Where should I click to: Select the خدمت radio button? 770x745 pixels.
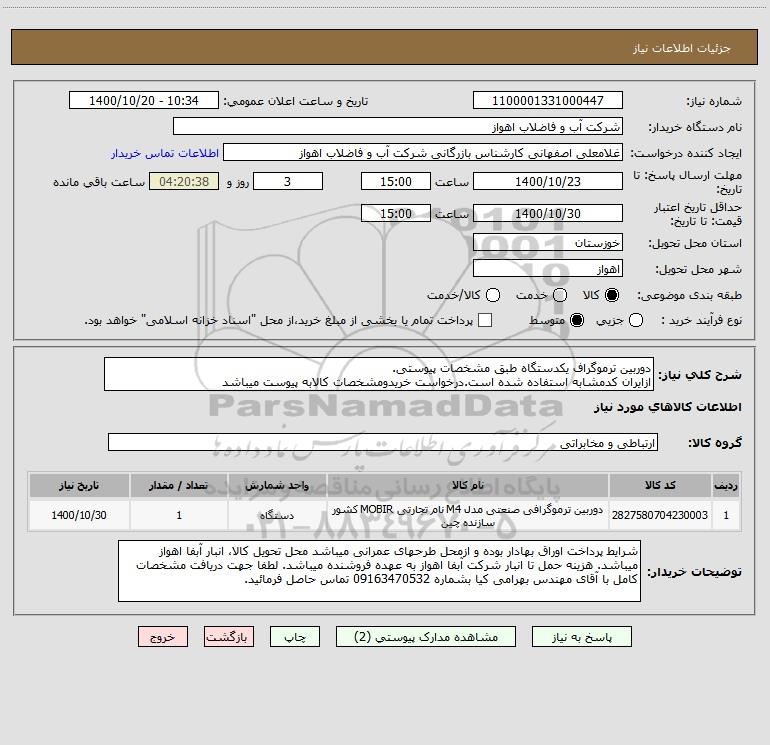tap(560, 295)
